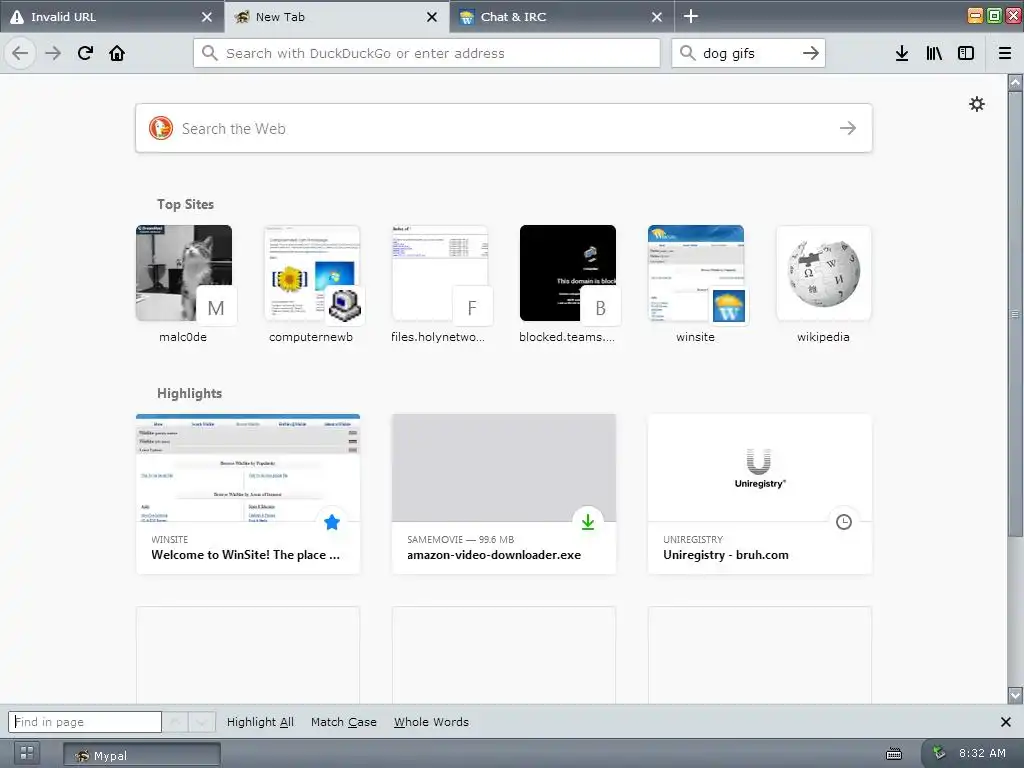1024x768 pixels.
Task: Go forward with the forward arrow
Action: click(53, 53)
